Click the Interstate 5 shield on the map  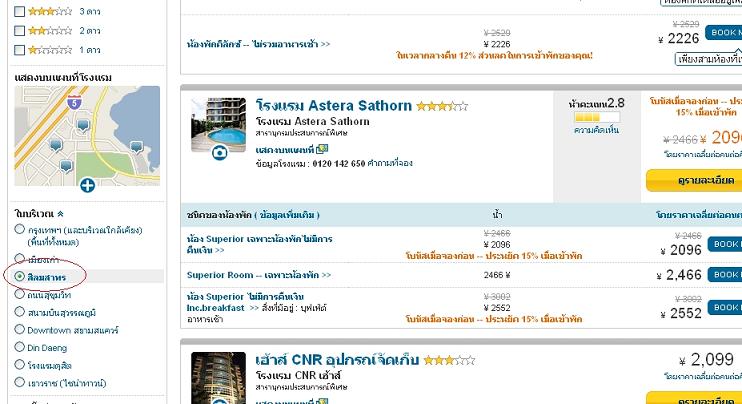74,101
